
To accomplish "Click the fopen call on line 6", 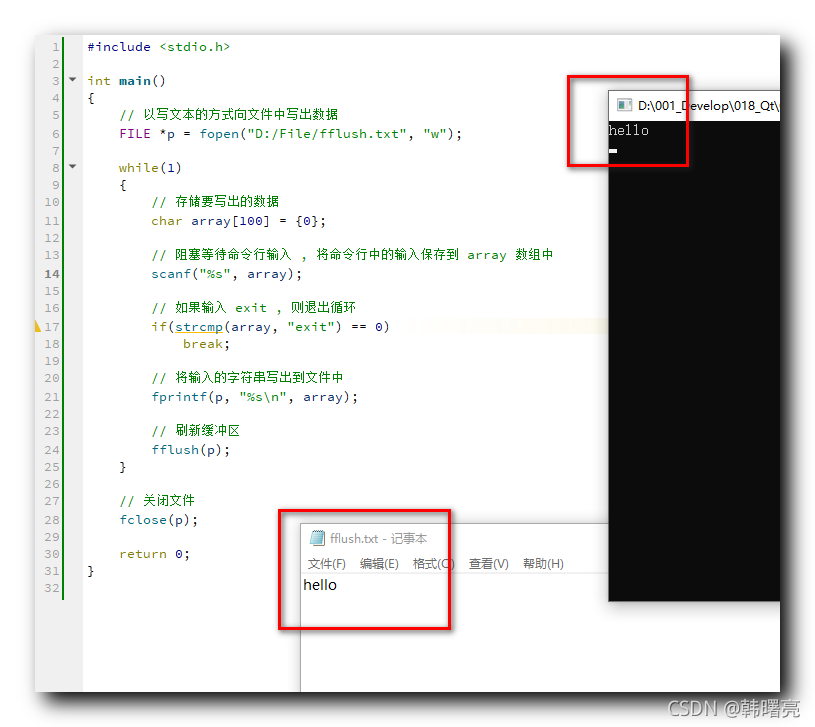I will (x=330, y=134).
